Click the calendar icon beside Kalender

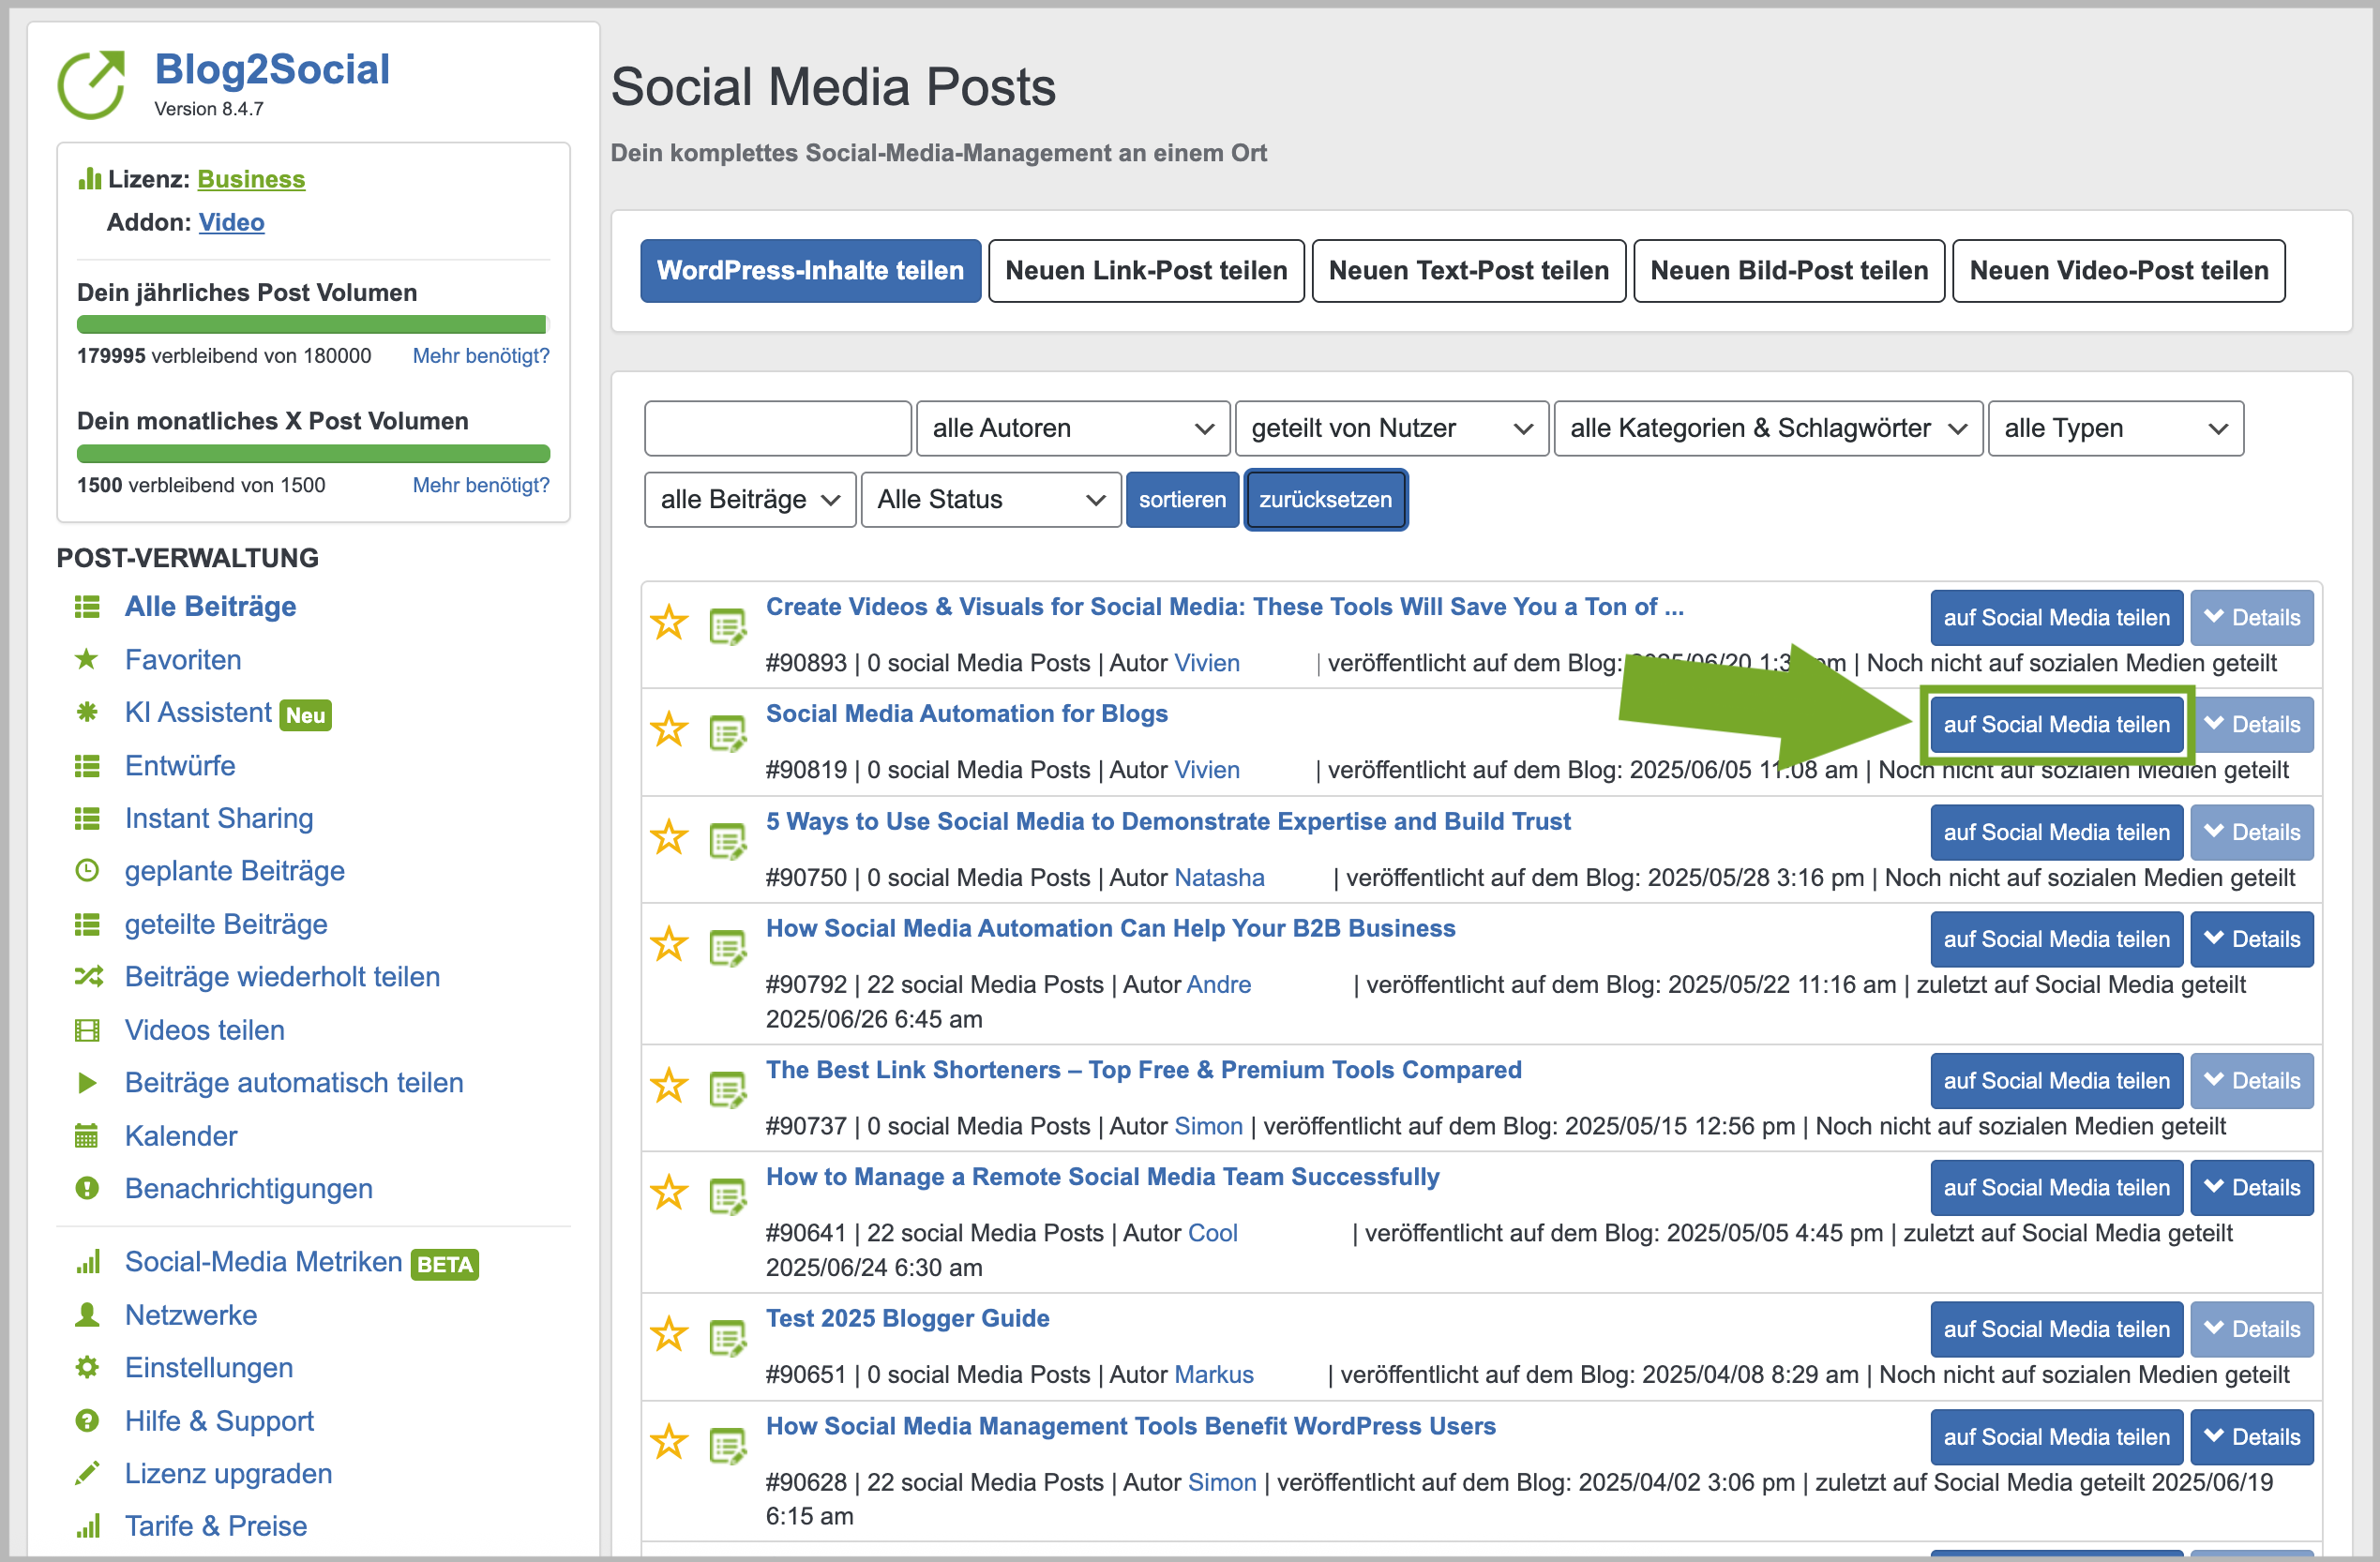coord(87,1136)
